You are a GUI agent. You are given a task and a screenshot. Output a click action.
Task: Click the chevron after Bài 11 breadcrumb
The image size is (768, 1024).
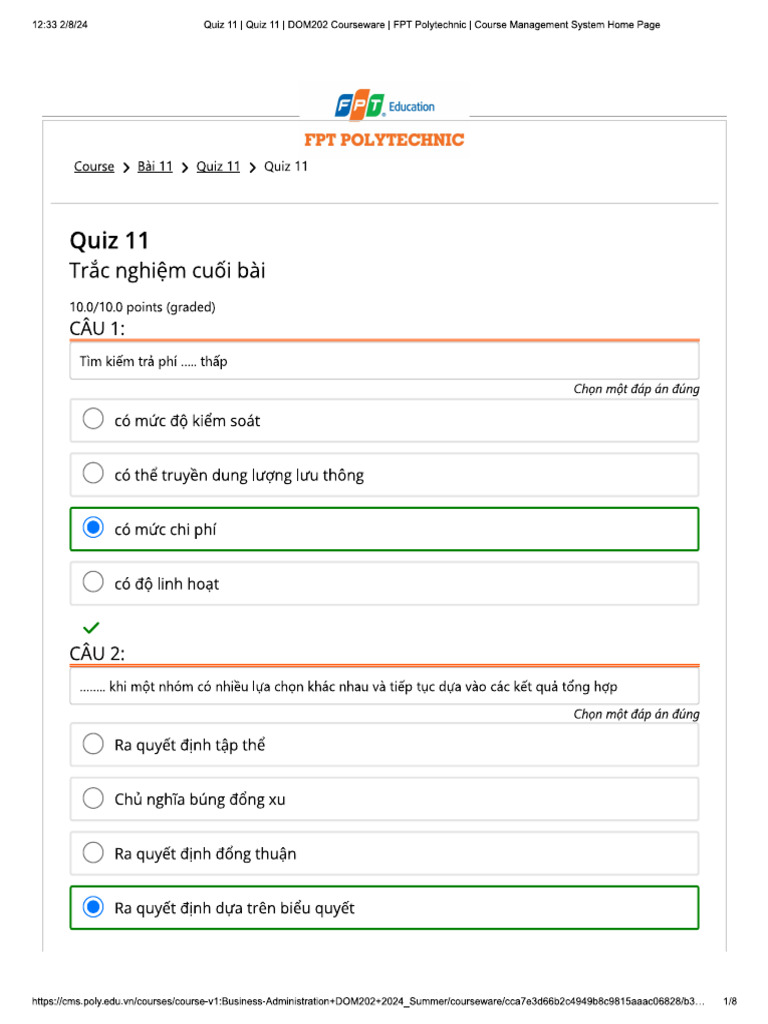(185, 168)
